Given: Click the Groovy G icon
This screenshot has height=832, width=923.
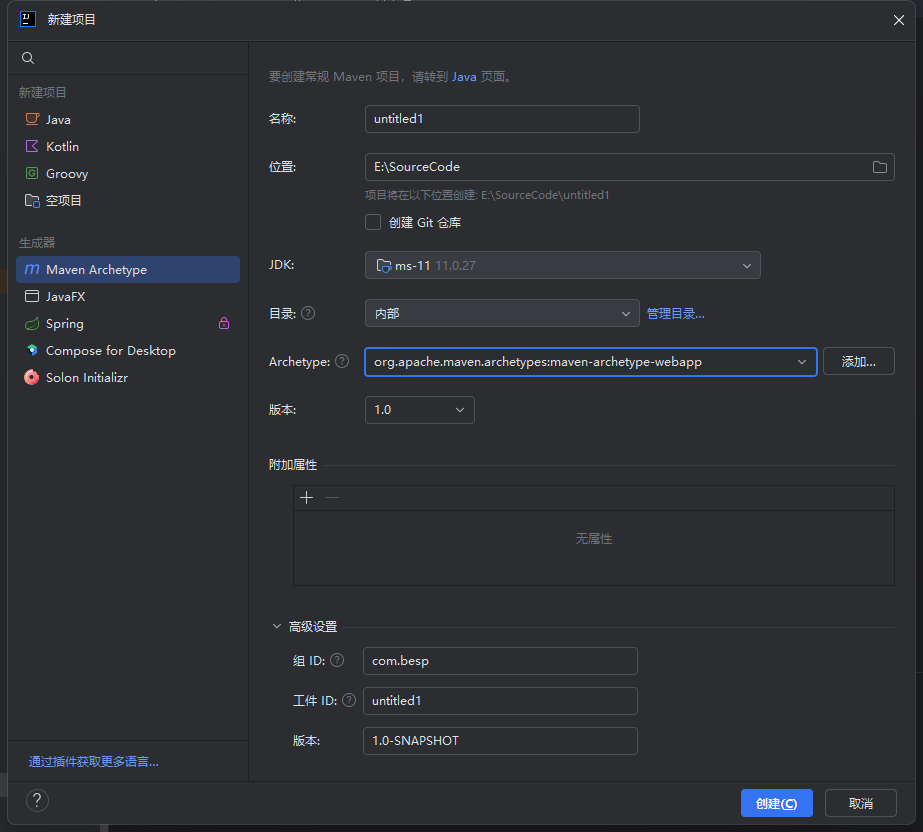Looking at the screenshot, I should pos(32,173).
